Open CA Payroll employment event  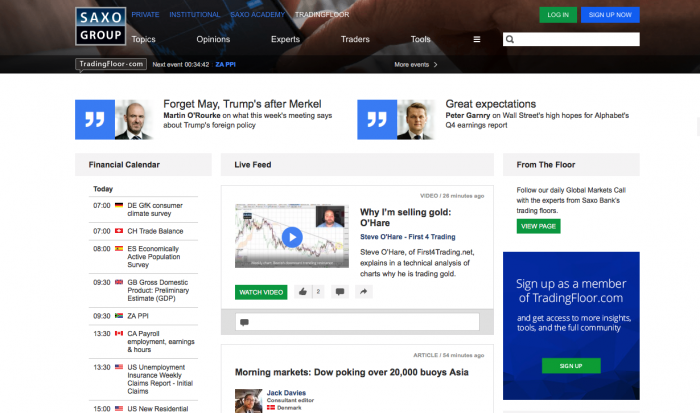[161, 342]
